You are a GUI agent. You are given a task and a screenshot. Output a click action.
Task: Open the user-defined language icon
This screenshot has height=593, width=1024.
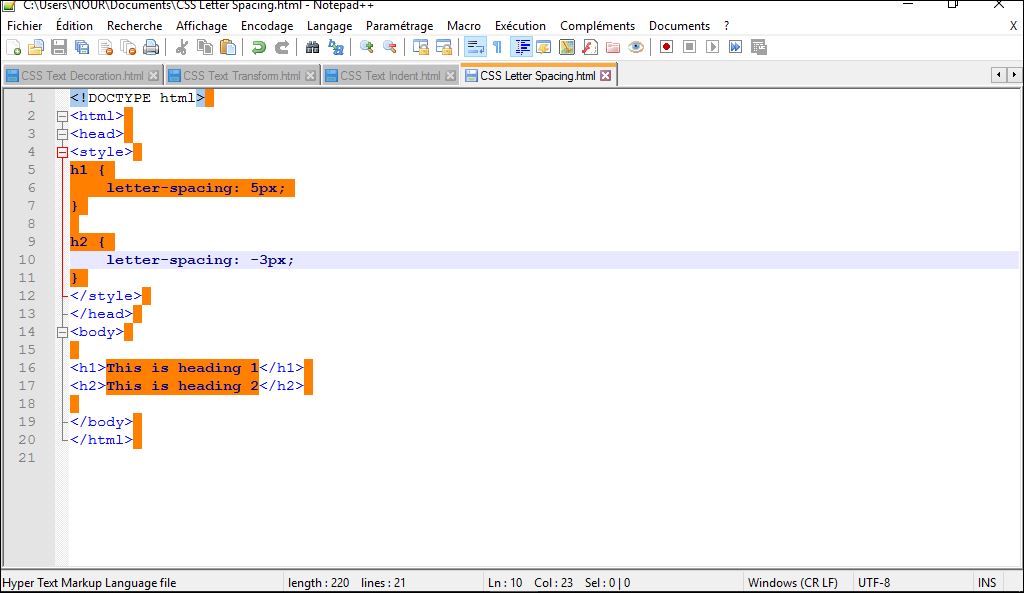pyautogui.click(x=544, y=47)
